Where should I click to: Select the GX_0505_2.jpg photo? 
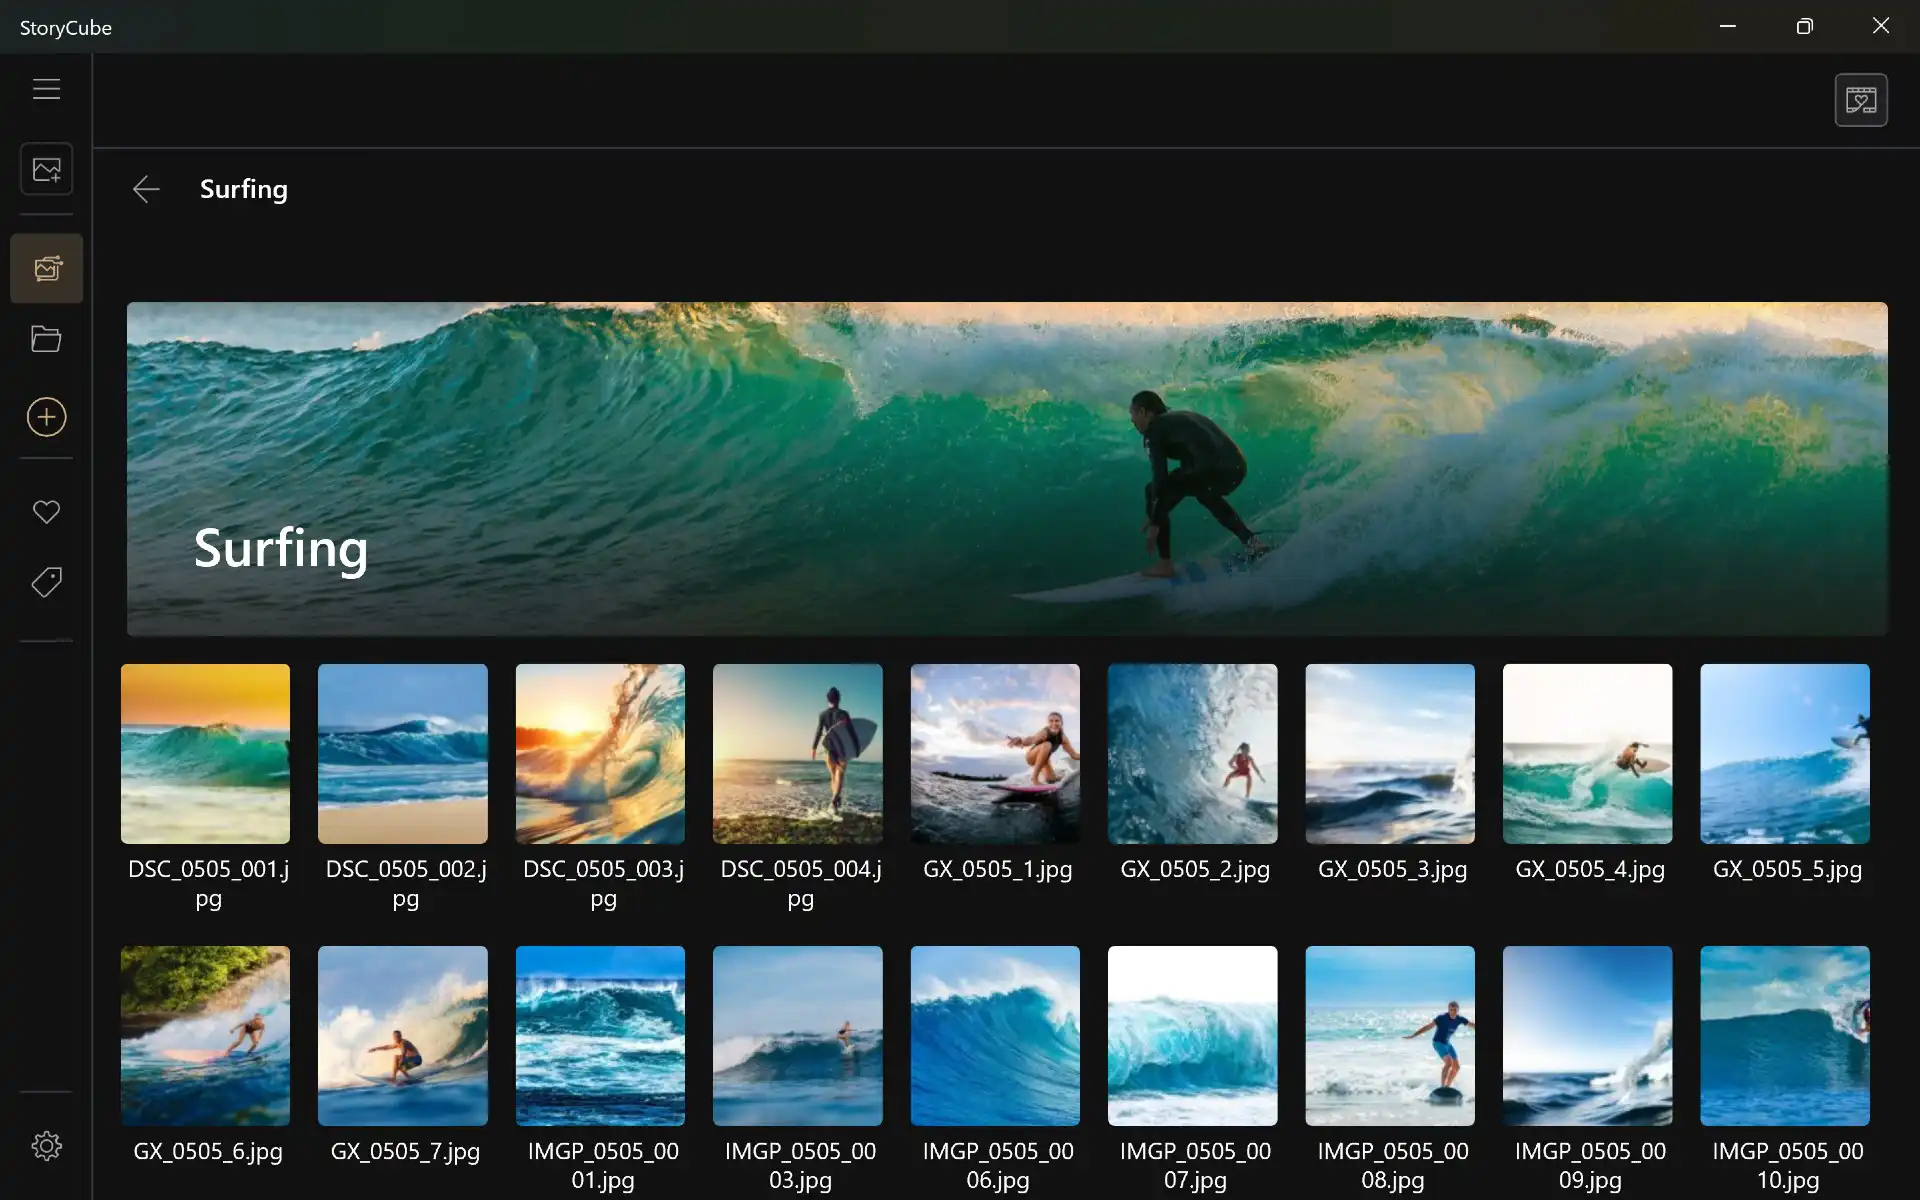pos(1192,754)
